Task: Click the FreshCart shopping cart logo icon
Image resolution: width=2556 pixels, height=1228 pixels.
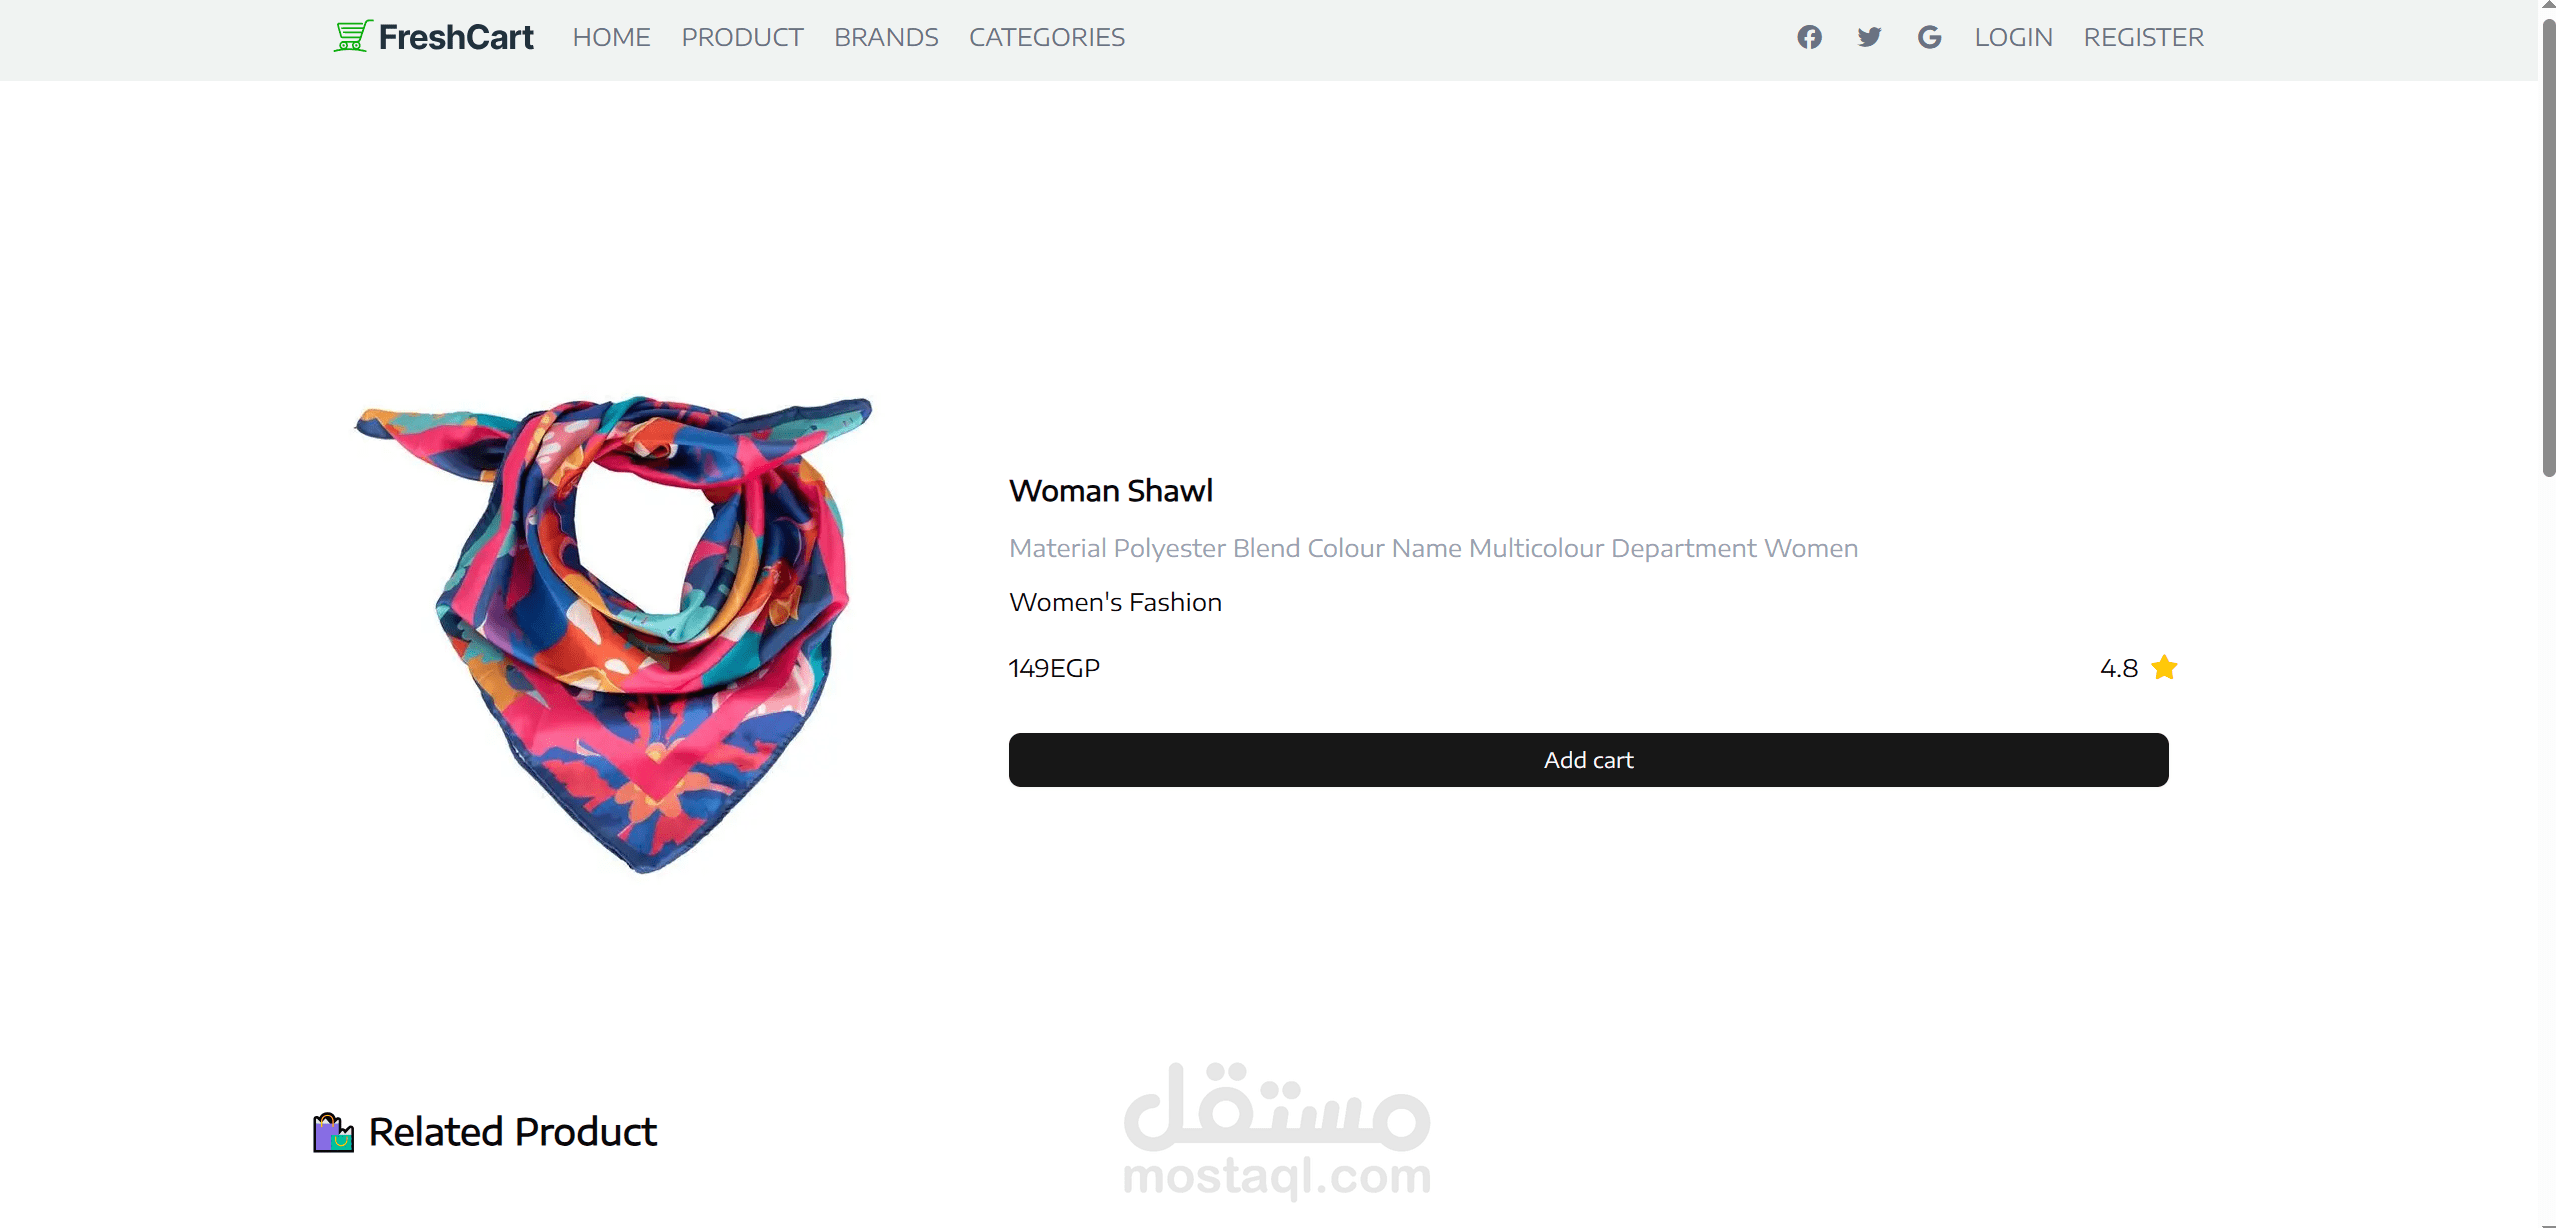Action: pos(352,36)
